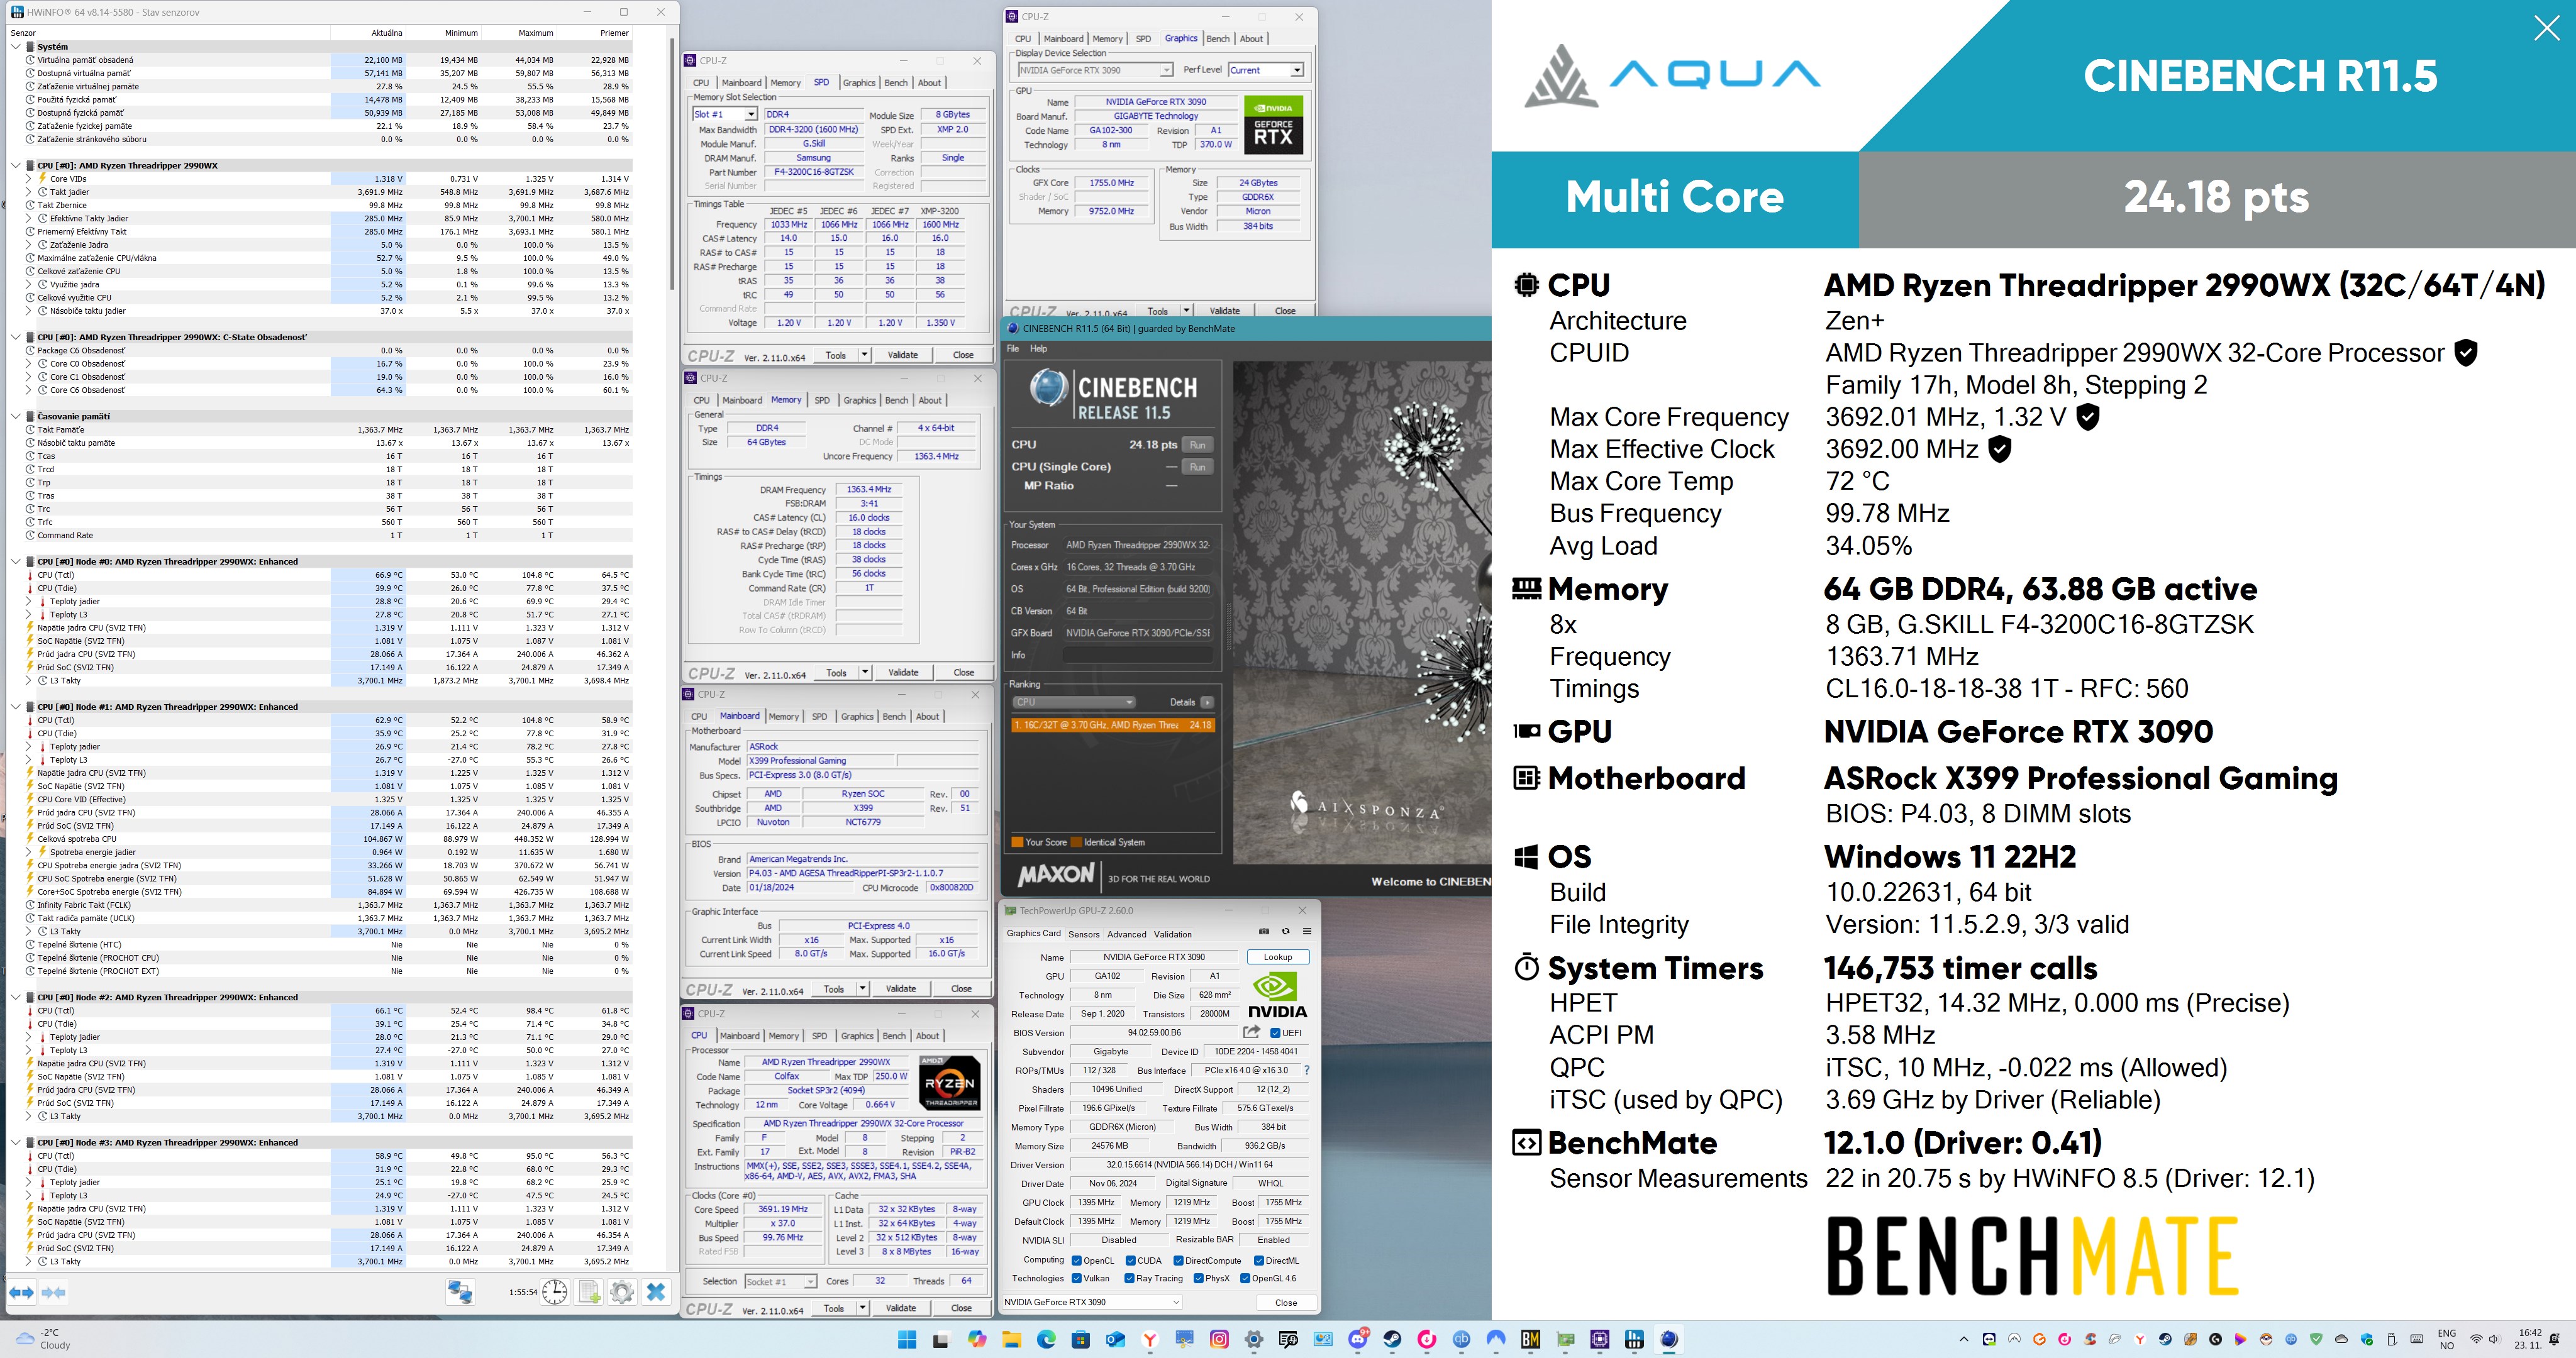Viewport: 2576px width, 1358px height.
Task: Toggle CUDA checkbox in GPU-Z
Action: click(1131, 1260)
